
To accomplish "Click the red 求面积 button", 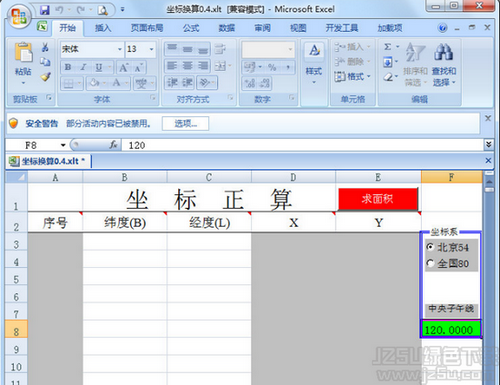I will pyautogui.click(x=378, y=199).
